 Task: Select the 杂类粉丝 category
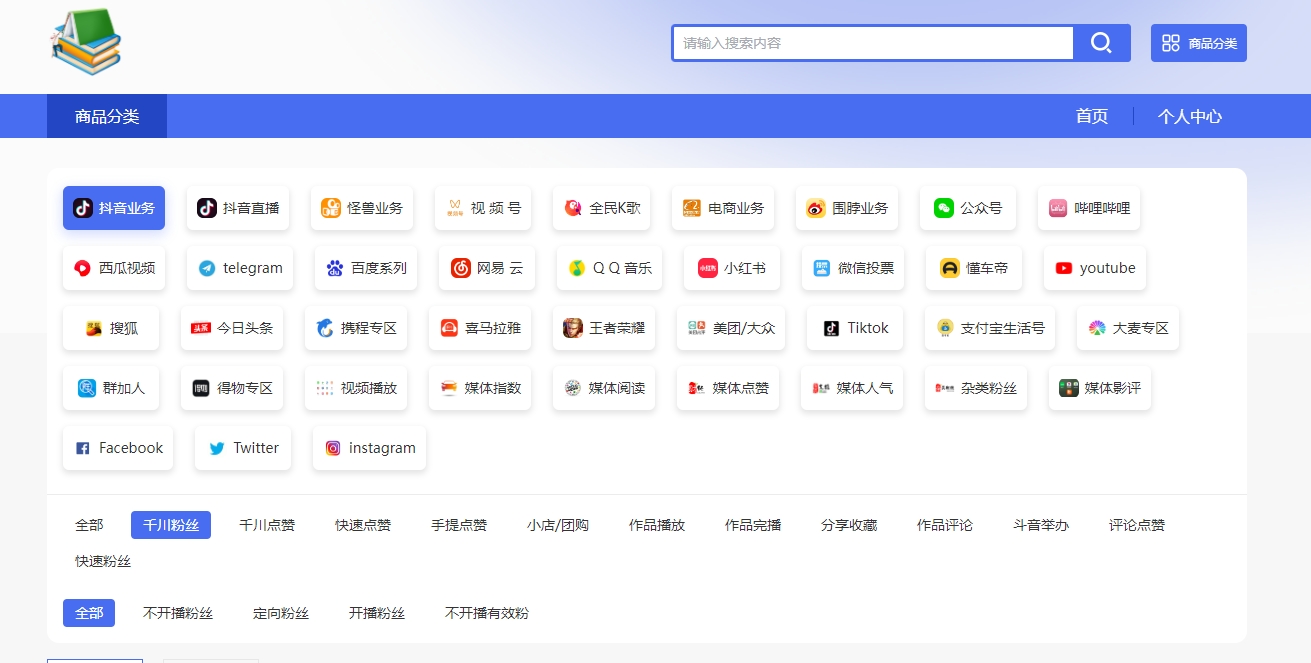(x=976, y=388)
